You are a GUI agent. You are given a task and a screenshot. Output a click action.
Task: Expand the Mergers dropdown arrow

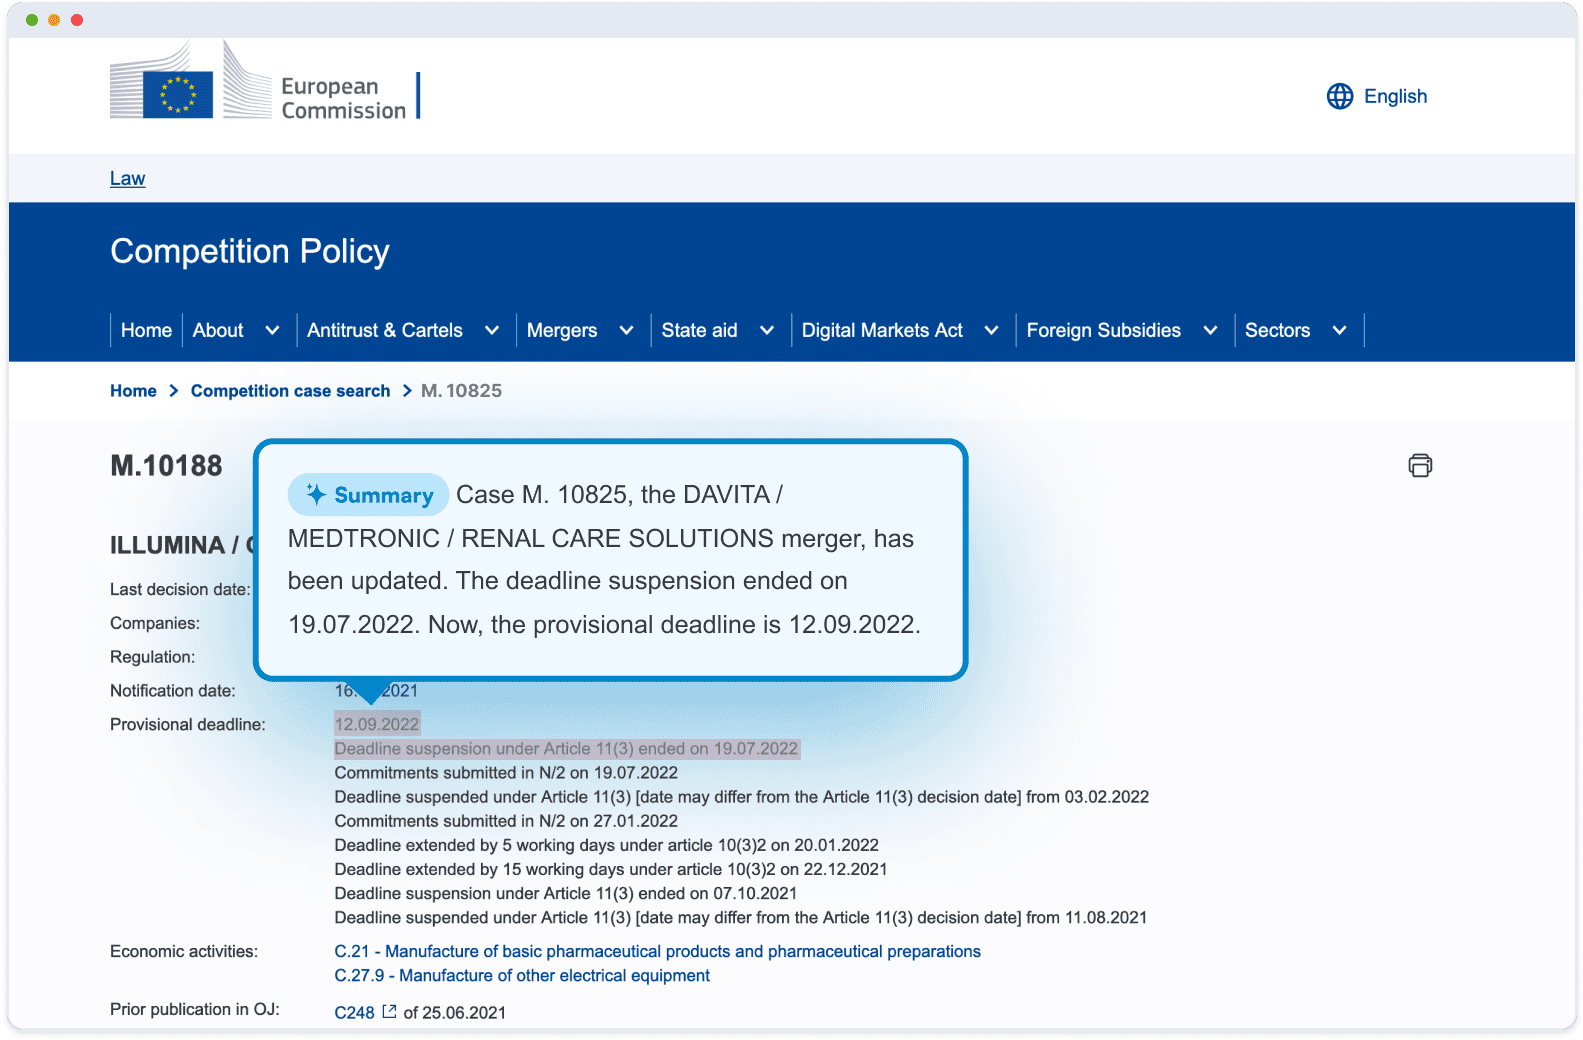point(627,331)
